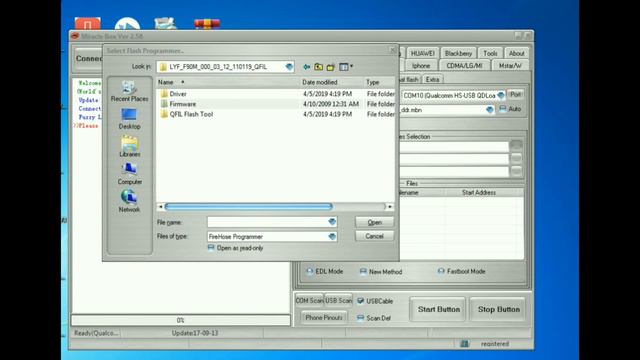
Task: Select the QFIL Flash Tool folder name
Action: pyautogui.click(x=191, y=114)
